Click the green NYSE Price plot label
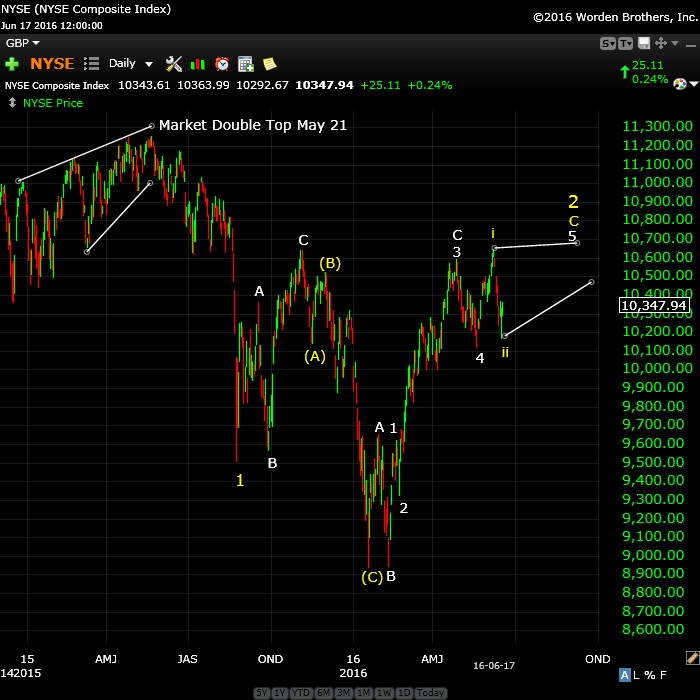Viewport: 700px width, 700px height. [x=53, y=103]
